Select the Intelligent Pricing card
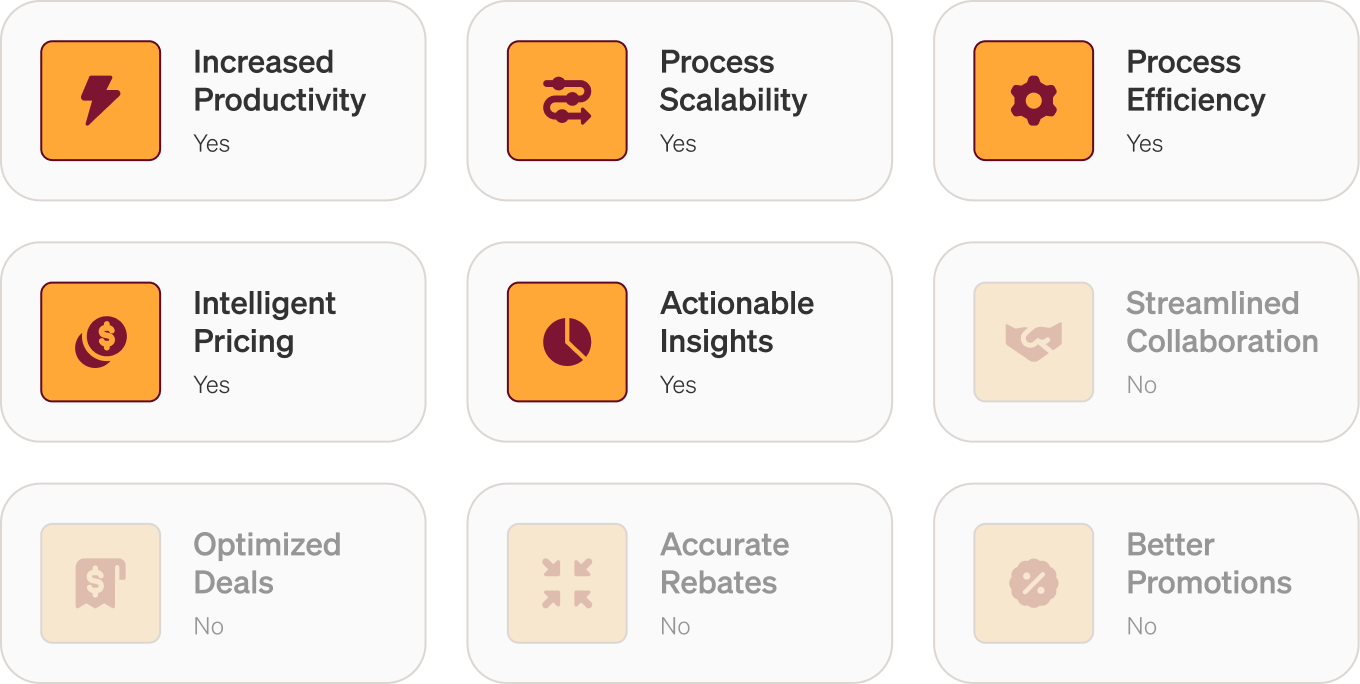Screen dimensions: 1360x684 (x=213, y=341)
